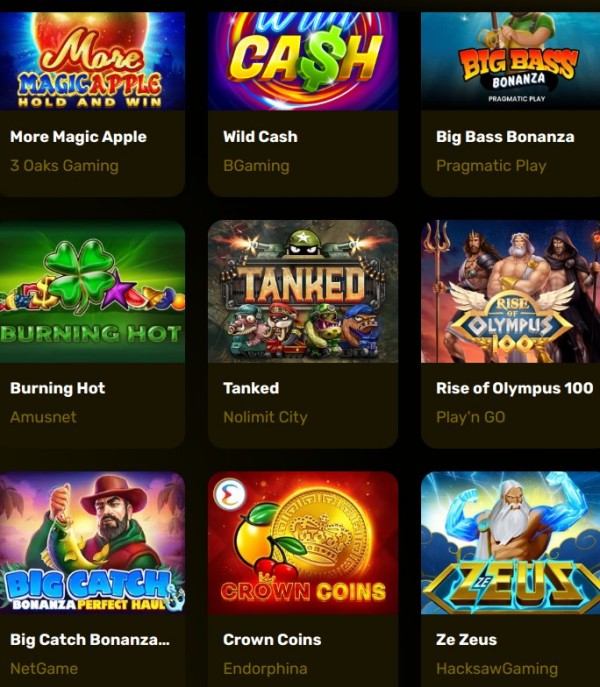Select the Amusnet provider label

43,417
